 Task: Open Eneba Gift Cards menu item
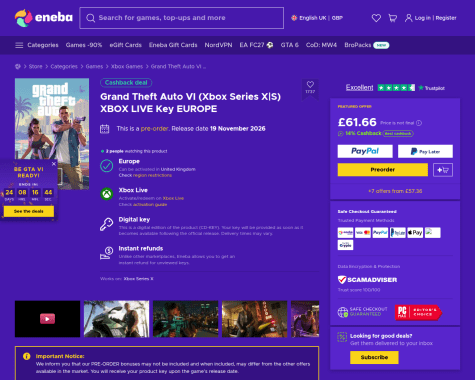coord(173,45)
